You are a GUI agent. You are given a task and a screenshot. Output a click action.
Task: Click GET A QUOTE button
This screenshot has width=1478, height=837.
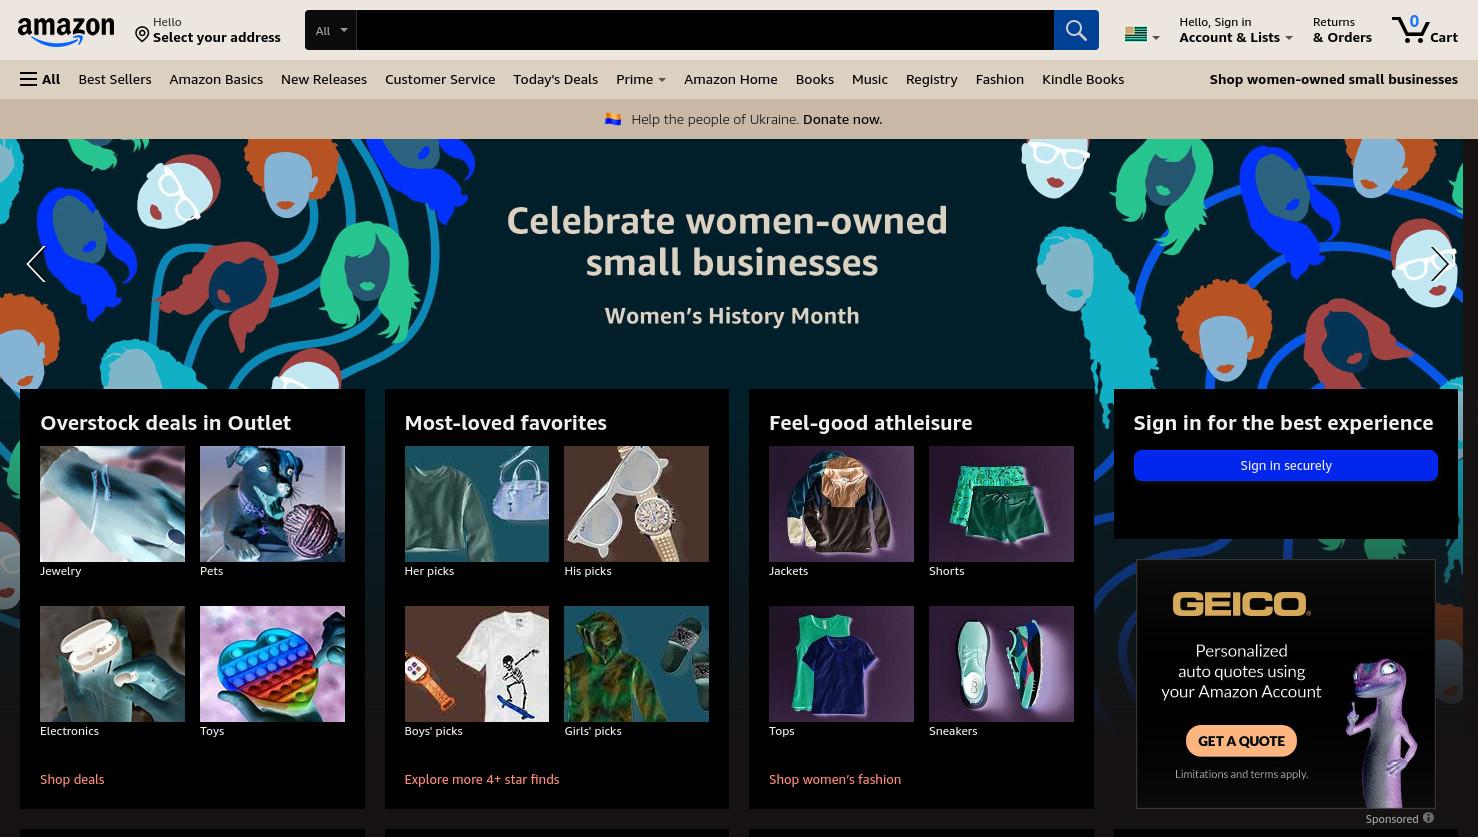1241,741
